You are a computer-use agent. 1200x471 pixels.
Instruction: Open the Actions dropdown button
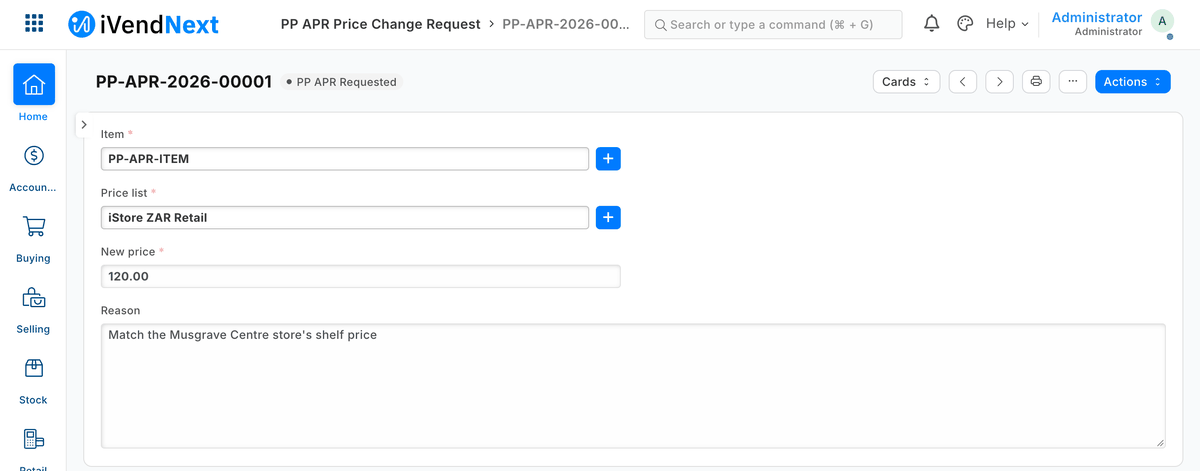pos(1133,82)
